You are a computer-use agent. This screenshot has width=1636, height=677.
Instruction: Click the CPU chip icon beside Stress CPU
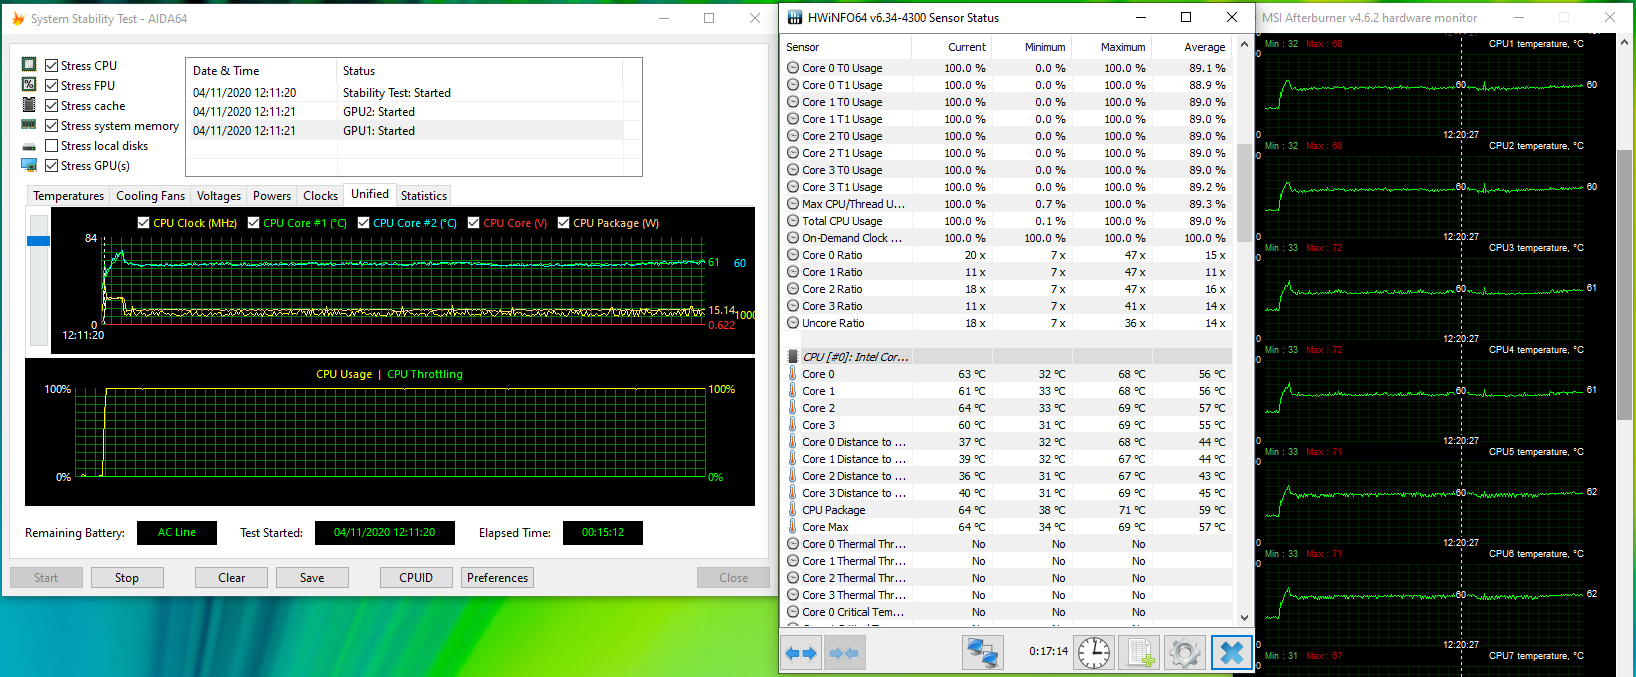(x=29, y=64)
